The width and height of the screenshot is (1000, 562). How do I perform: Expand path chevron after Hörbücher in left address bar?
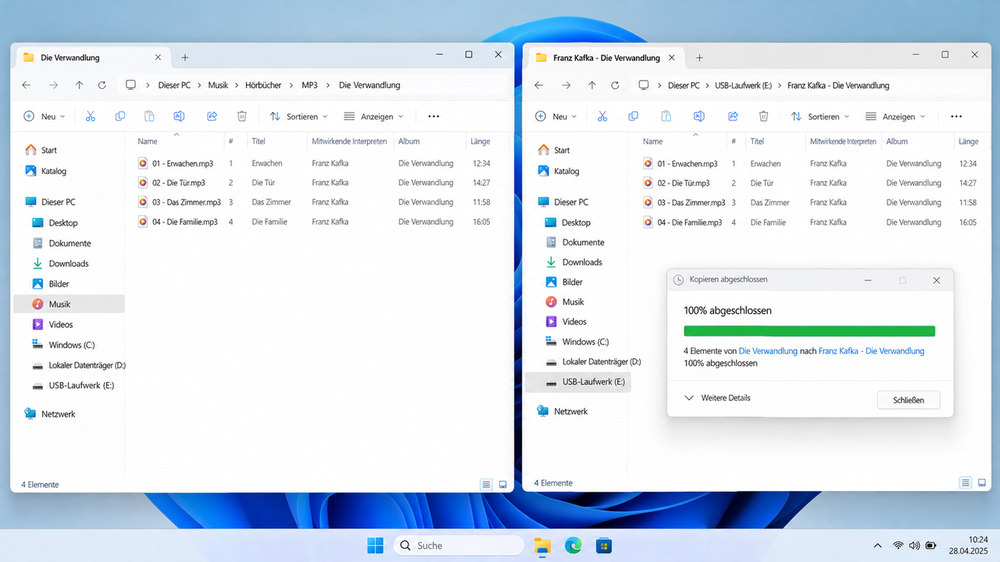pyautogui.click(x=291, y=85)
